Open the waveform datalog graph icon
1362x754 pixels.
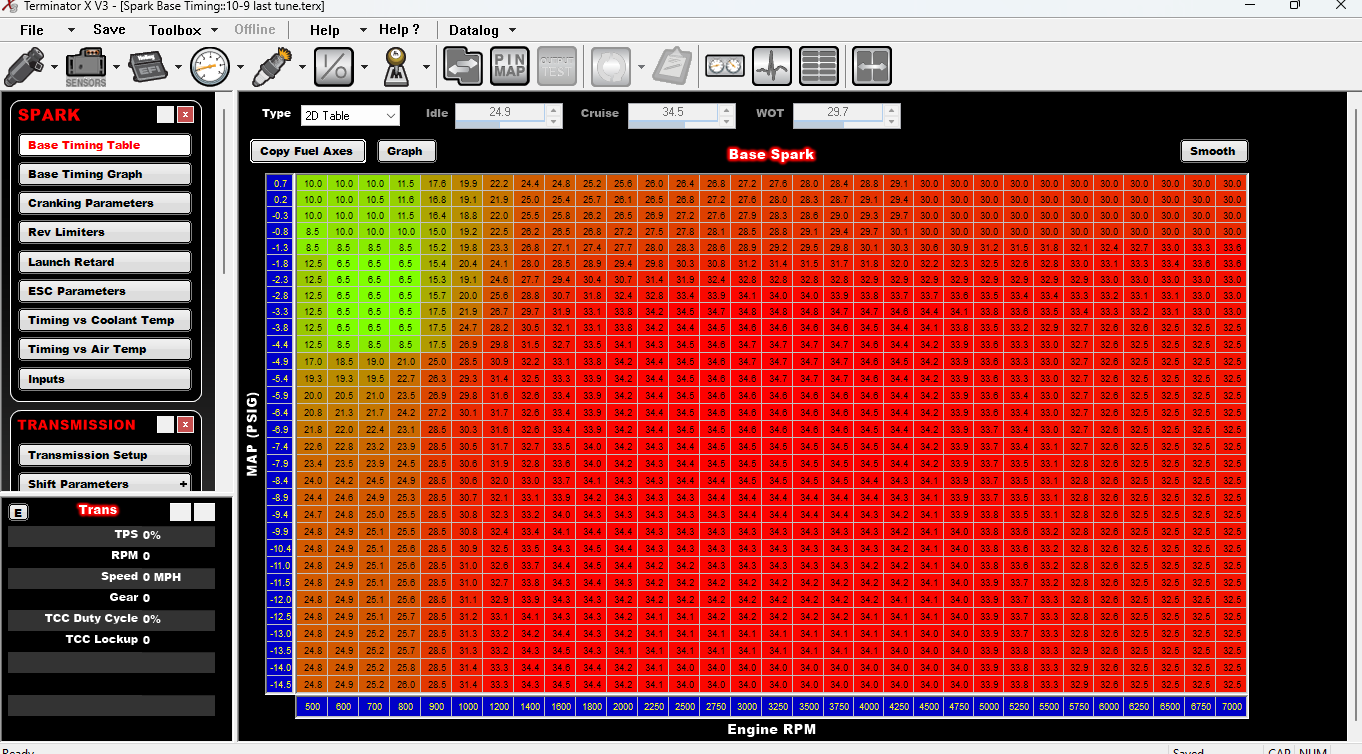pyautogui.click(x=772, y=67)
